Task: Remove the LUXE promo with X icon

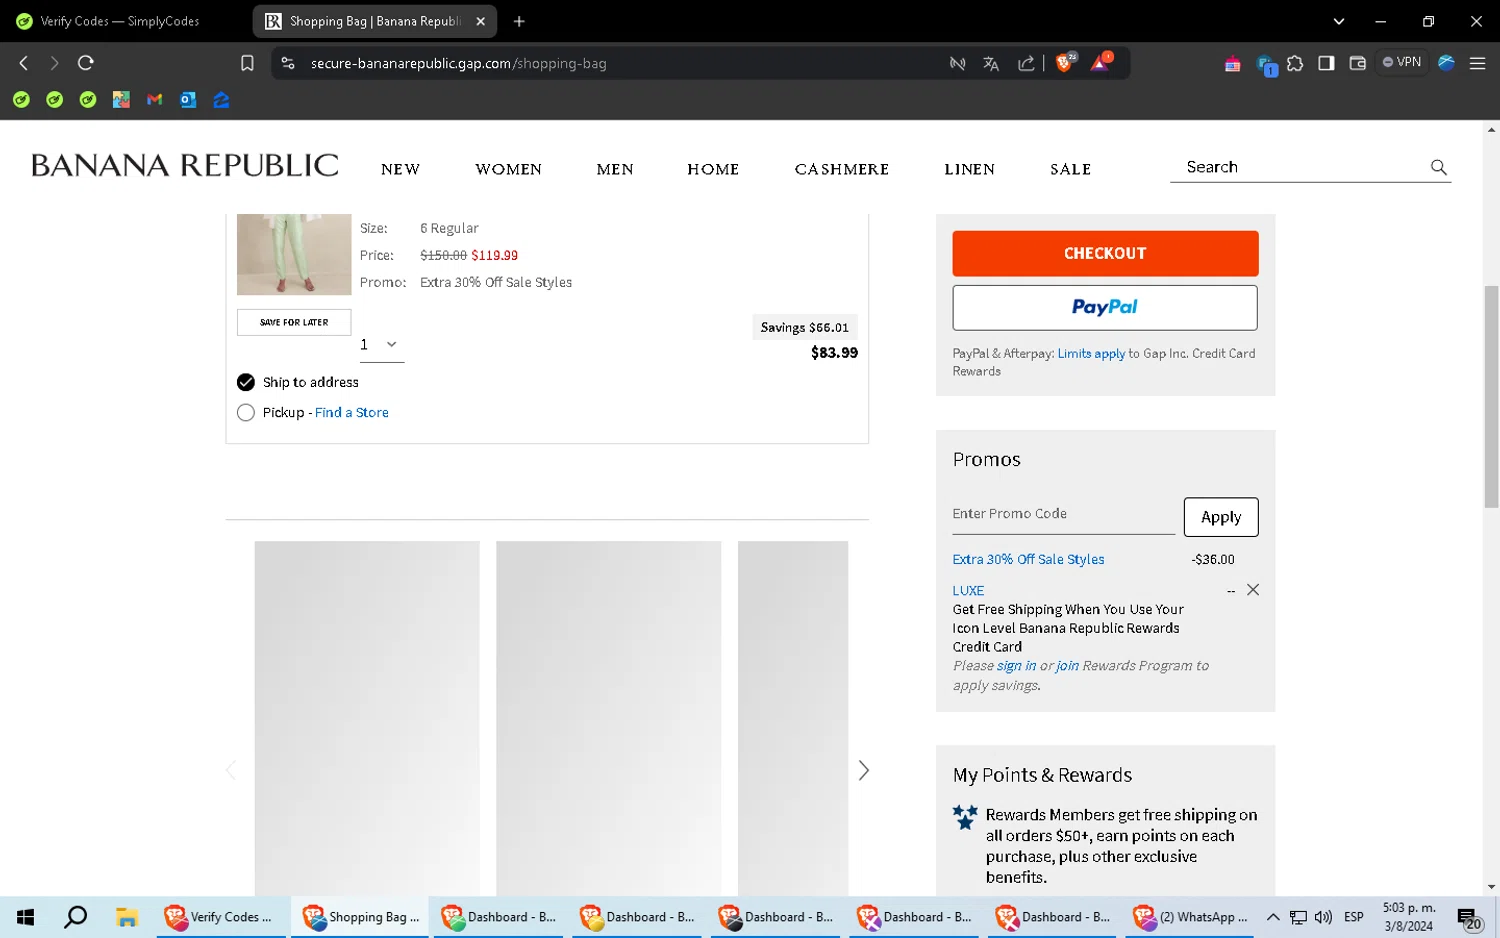Action: (1253, 590)
